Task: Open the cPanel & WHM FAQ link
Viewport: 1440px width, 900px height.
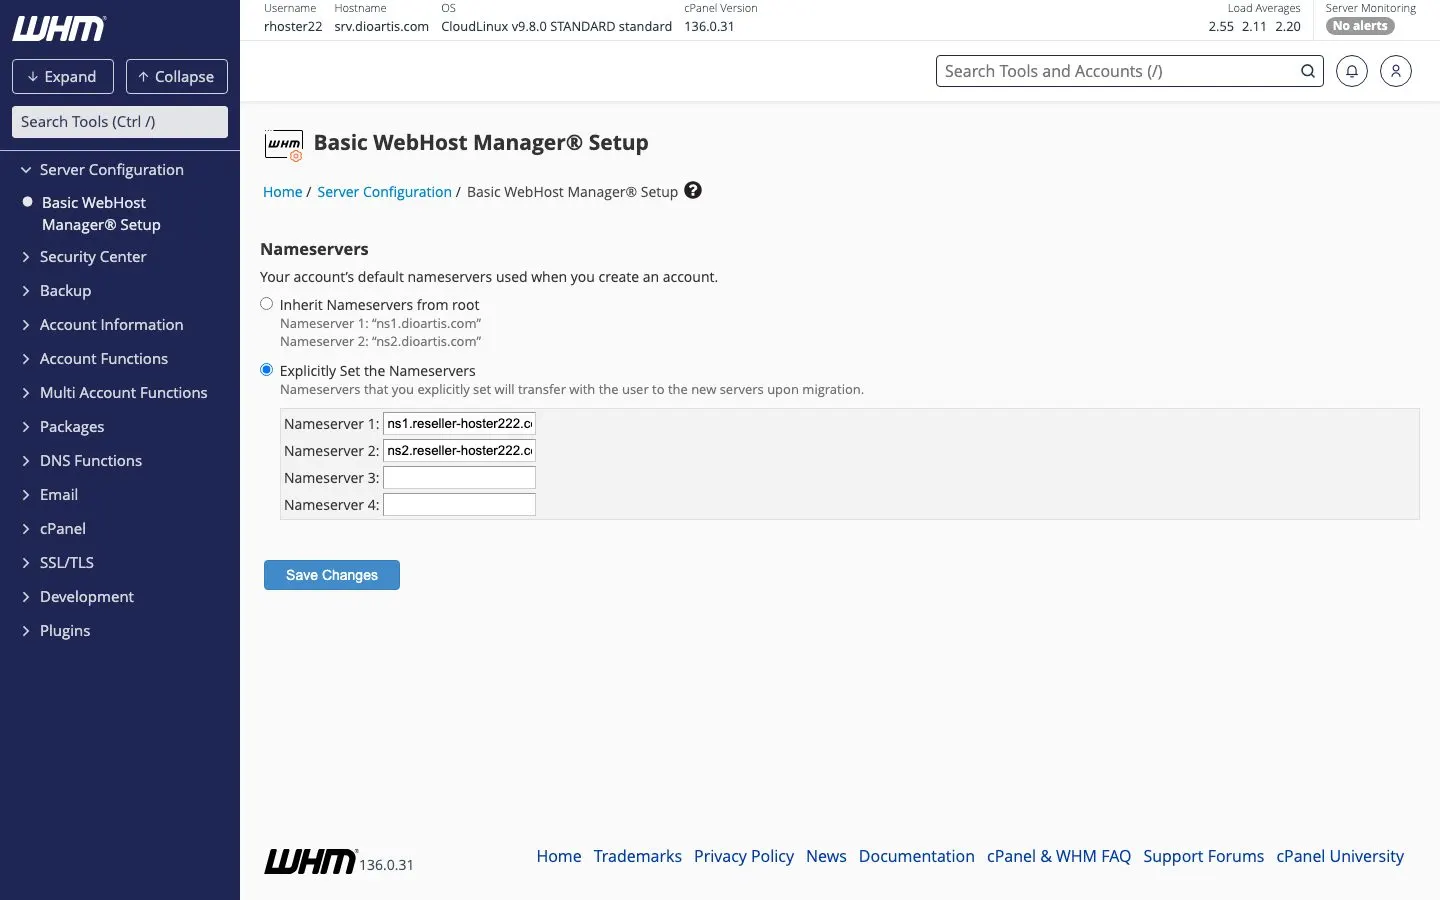Action: pos(1059,856)
